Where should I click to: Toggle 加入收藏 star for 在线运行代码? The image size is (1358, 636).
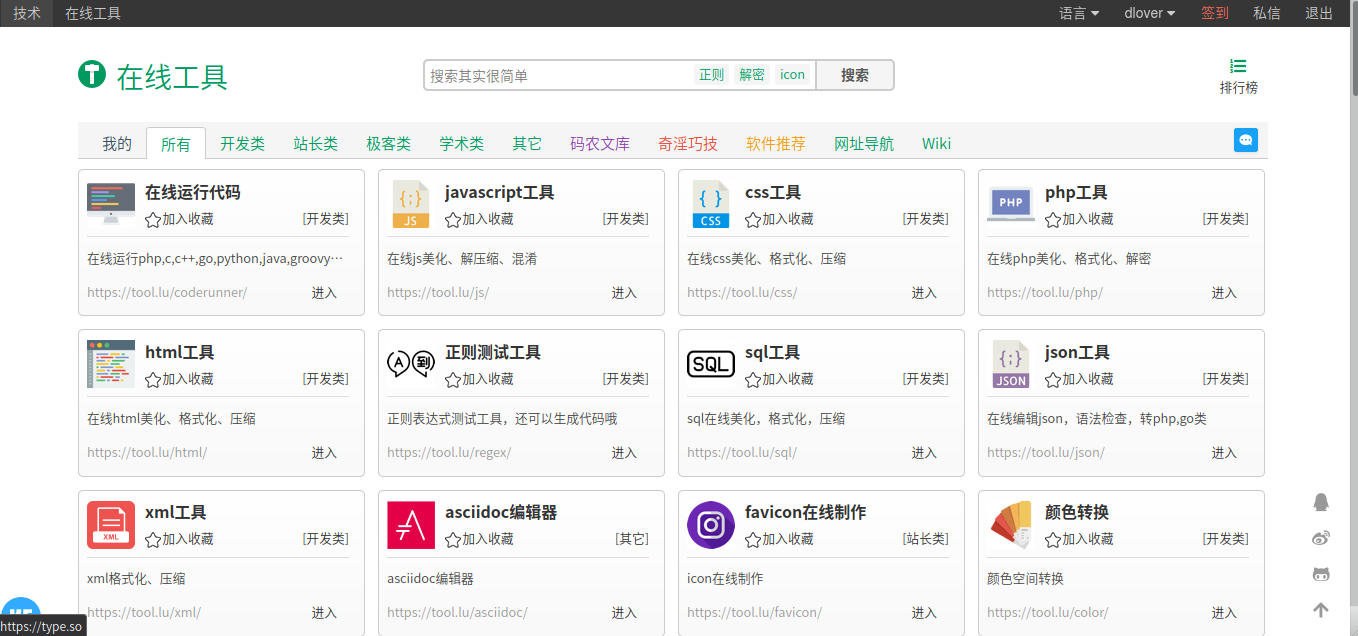[153, 219]
